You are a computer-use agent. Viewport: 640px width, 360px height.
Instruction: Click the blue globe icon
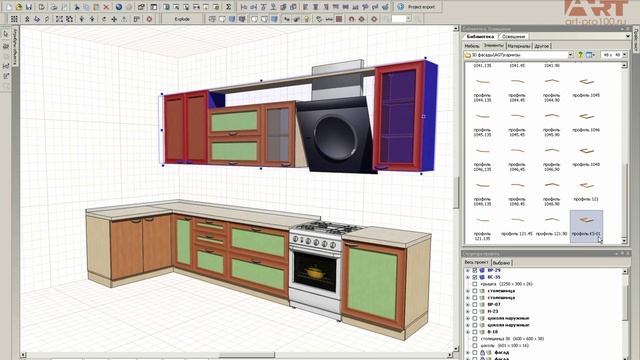pyautogui.click(x=119, y=7)
